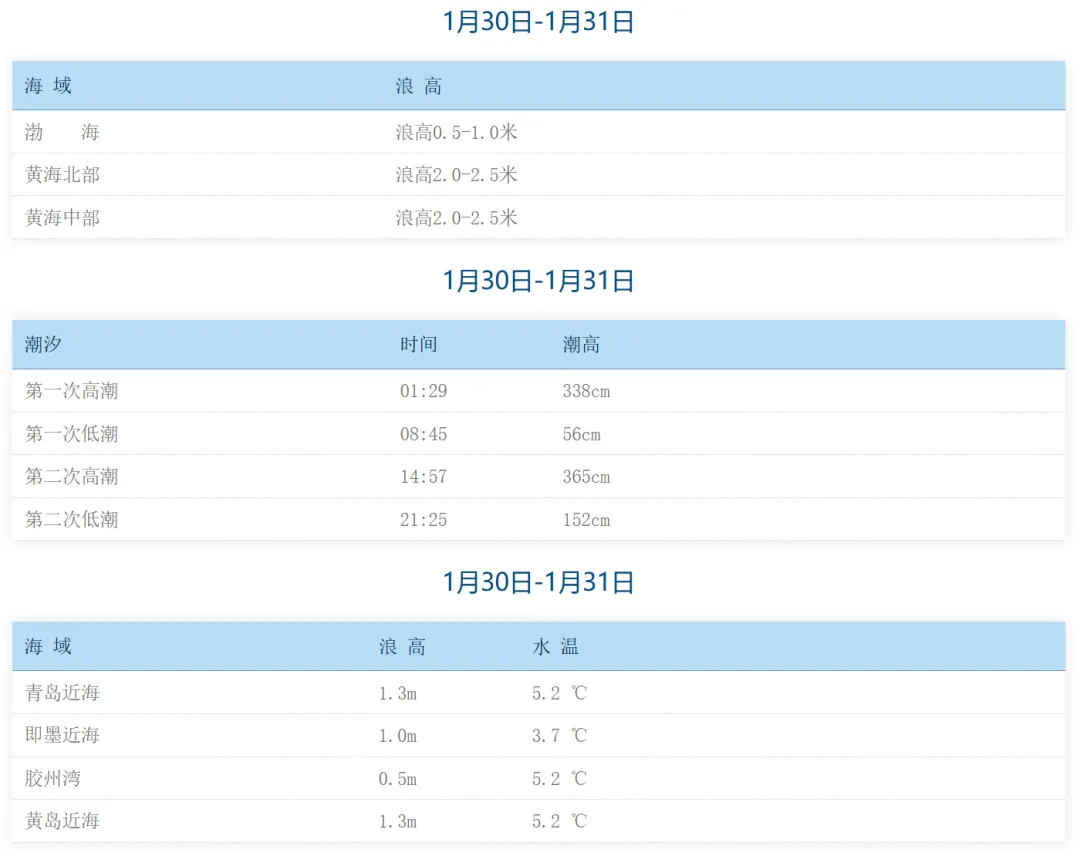The image size is (1080, 856).
Task: Click the 水温 column header
Action: [555, 647]
